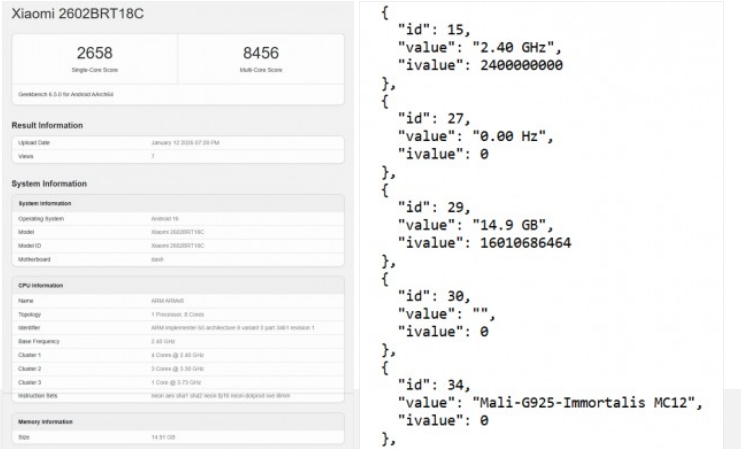Image resolution: width=741 pixels, height=449 pixels.
Task: Click the Views row
Action: tap(177, 157)
